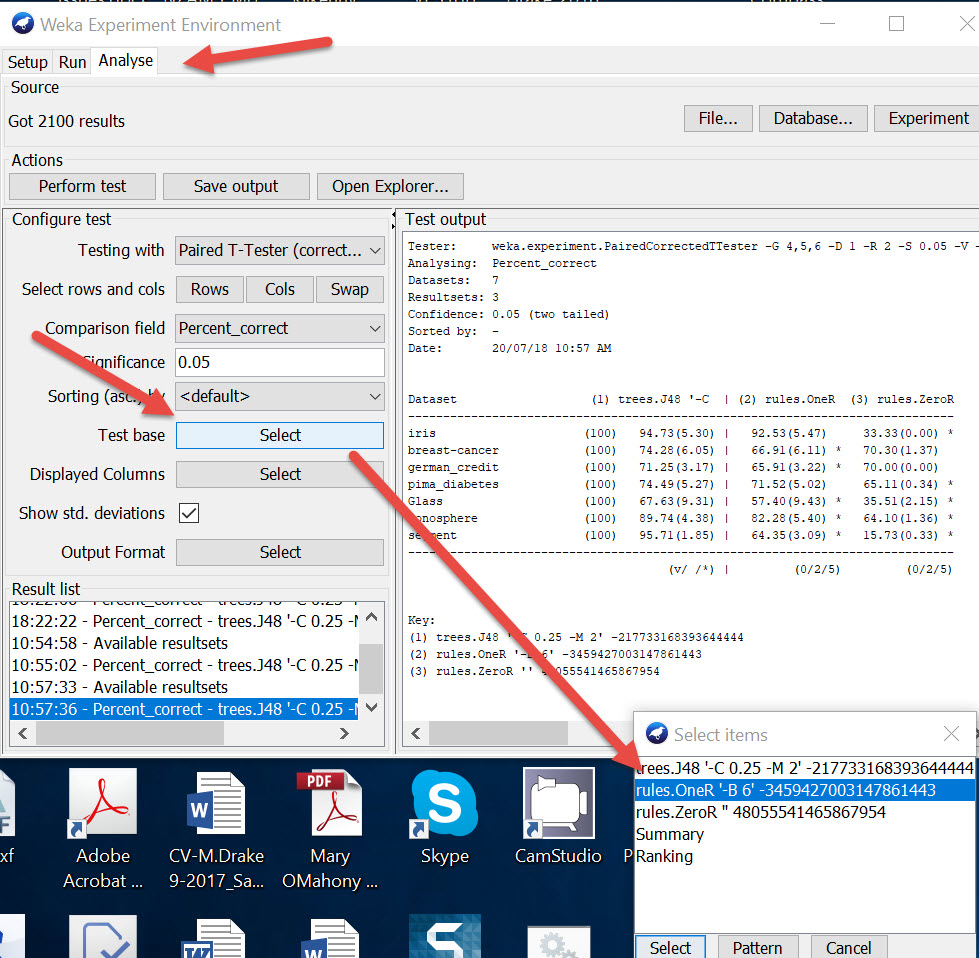The width and height of the screenshot is (979, 958).
Task: Close the Select items dialog
Action: 951,734
